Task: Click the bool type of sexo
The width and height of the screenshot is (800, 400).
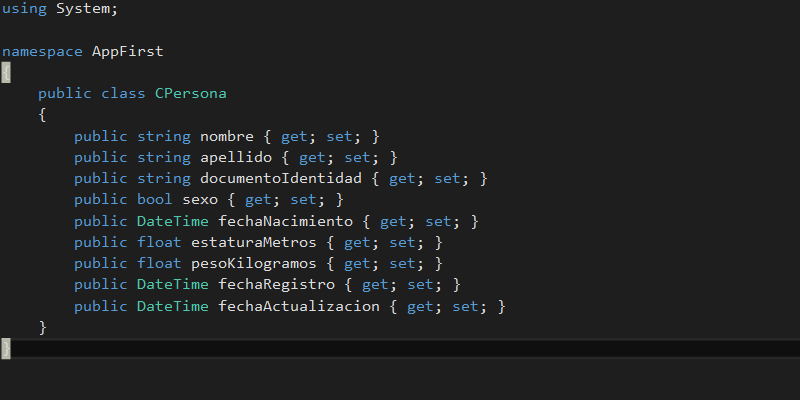Action: (x=155, y=199)
